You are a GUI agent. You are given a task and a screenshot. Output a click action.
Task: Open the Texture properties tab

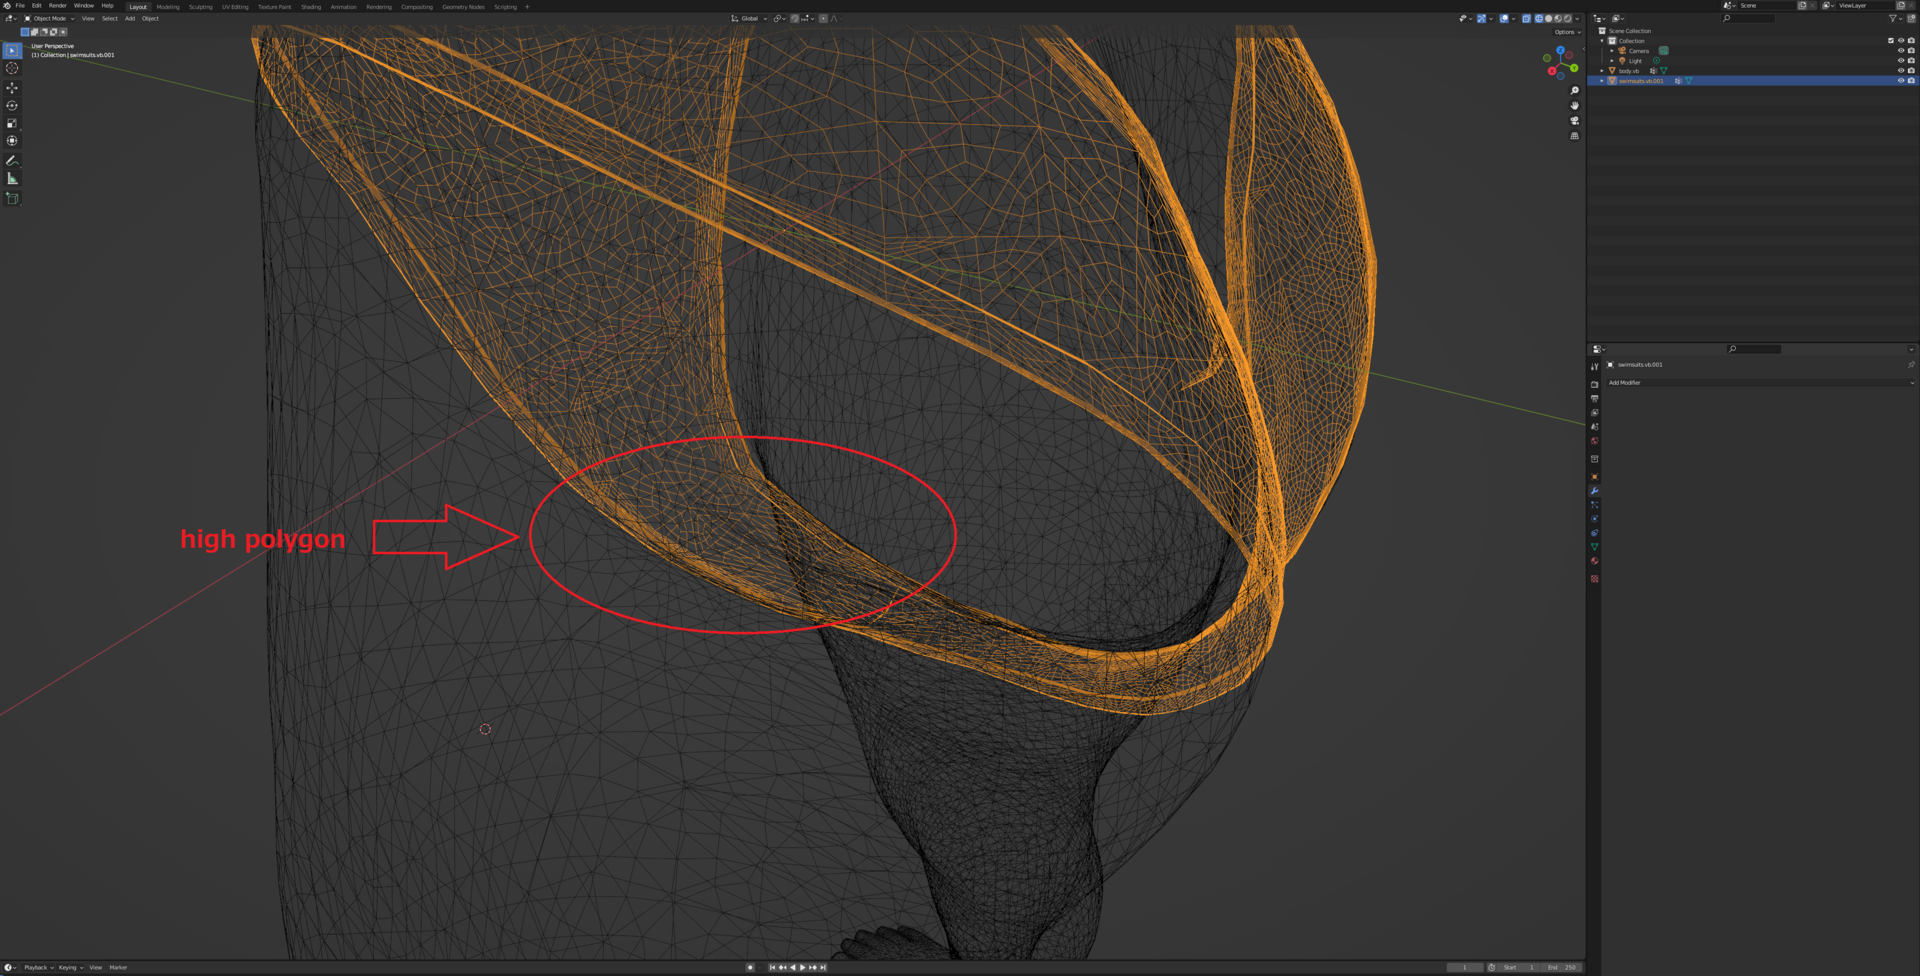click(x=1595, y=579)
